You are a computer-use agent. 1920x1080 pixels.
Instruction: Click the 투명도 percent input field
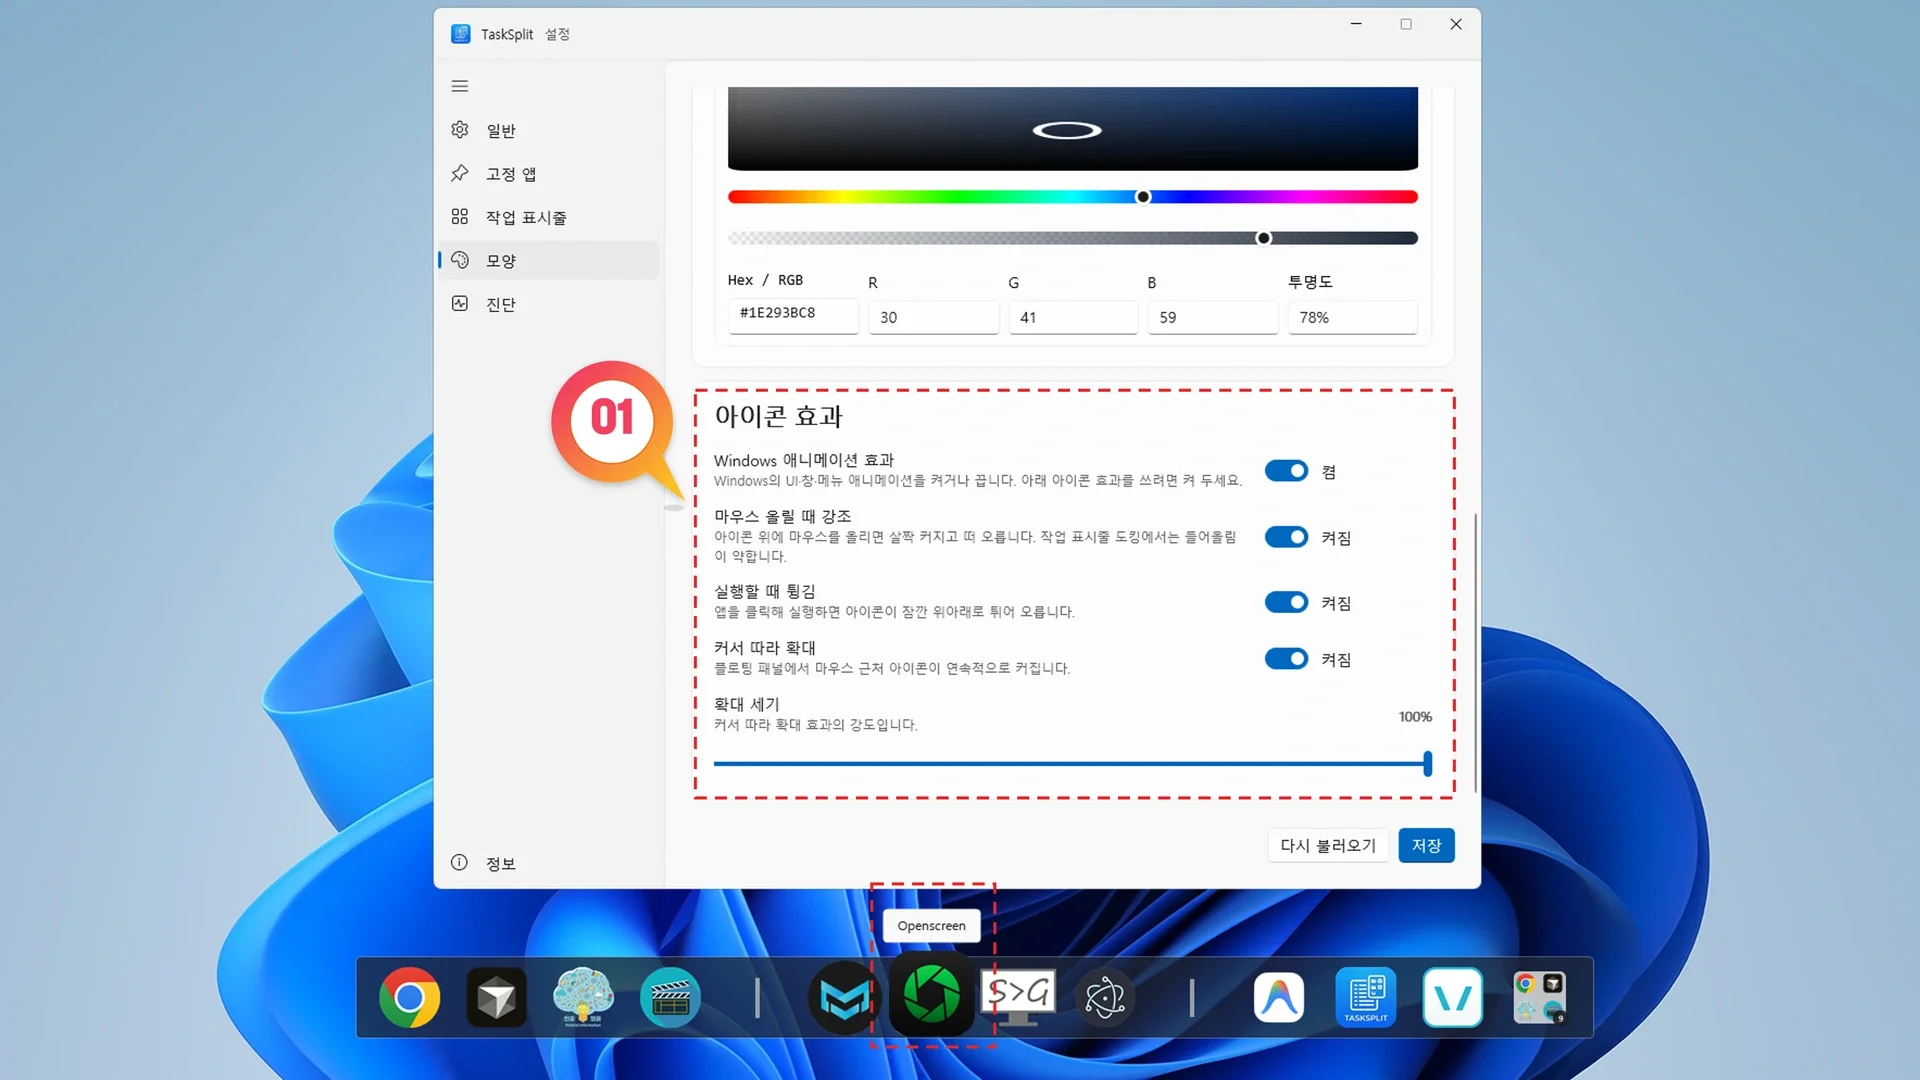coord(1352,317)
